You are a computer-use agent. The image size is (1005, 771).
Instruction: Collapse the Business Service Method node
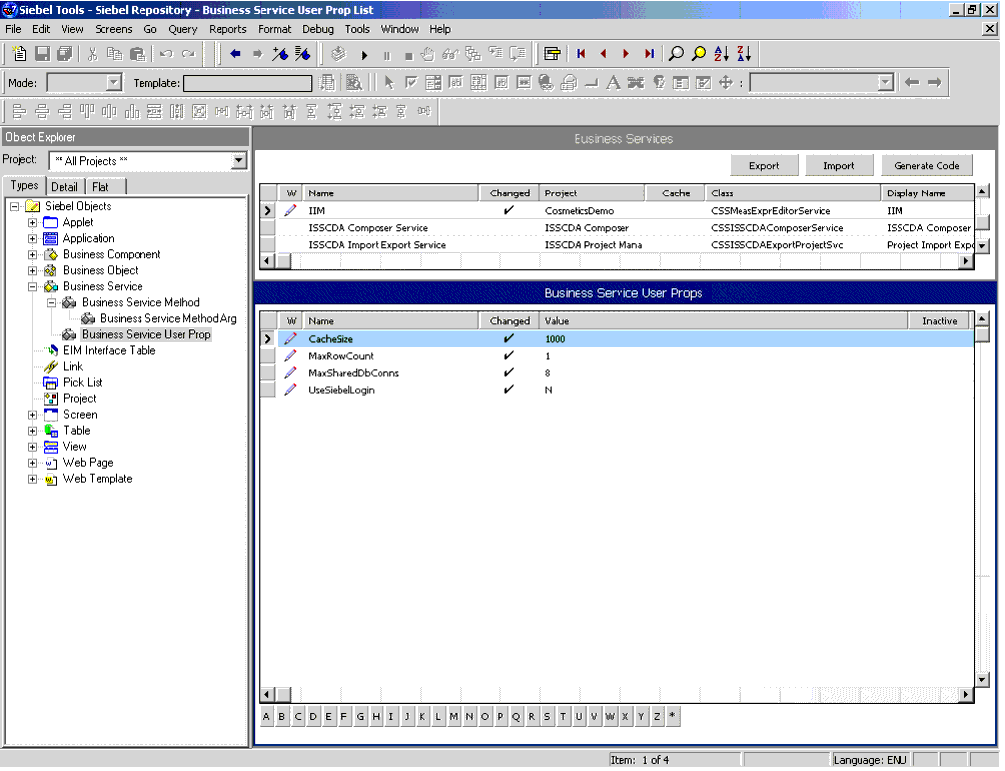[x=51, y=303]
